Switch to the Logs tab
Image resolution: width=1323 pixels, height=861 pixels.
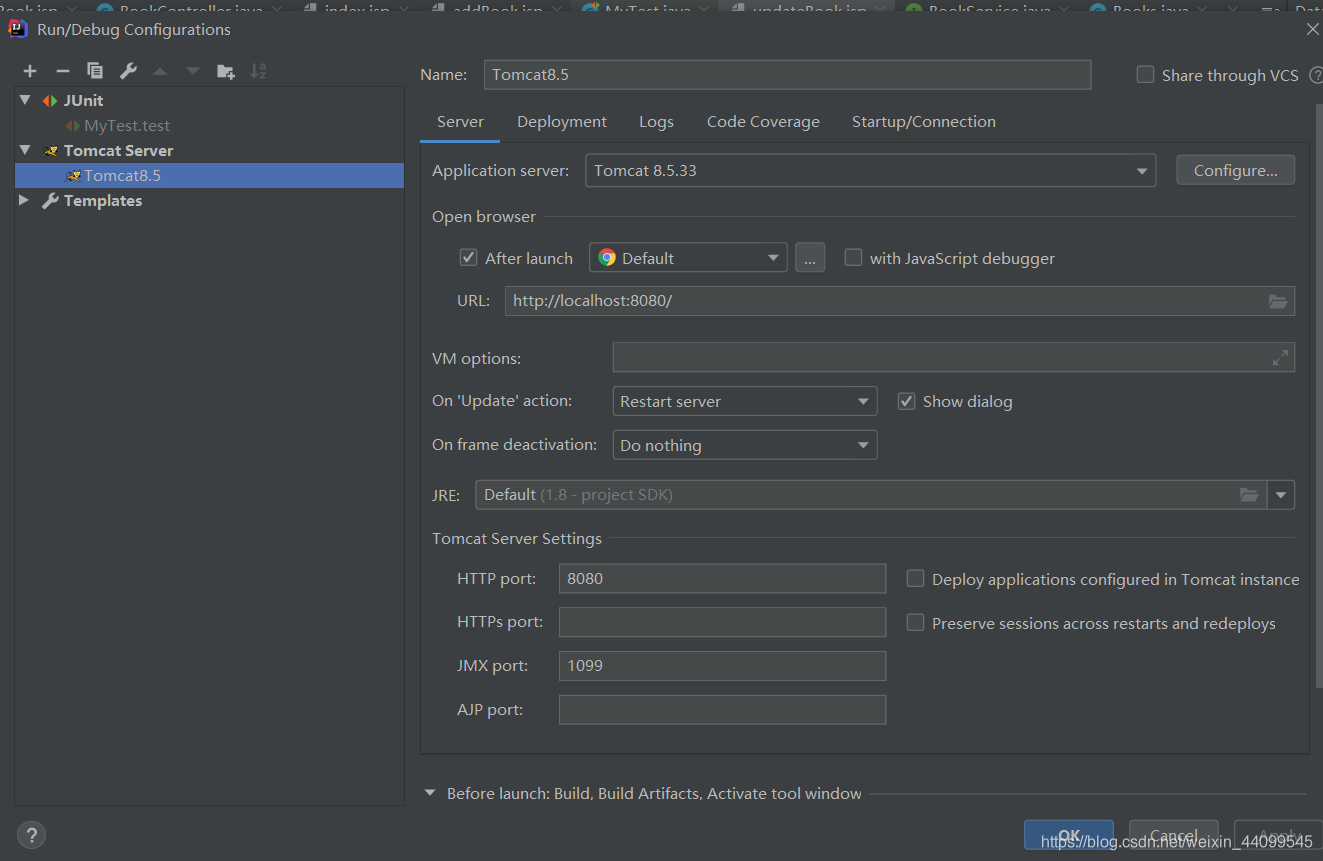[x=656, y=122]
